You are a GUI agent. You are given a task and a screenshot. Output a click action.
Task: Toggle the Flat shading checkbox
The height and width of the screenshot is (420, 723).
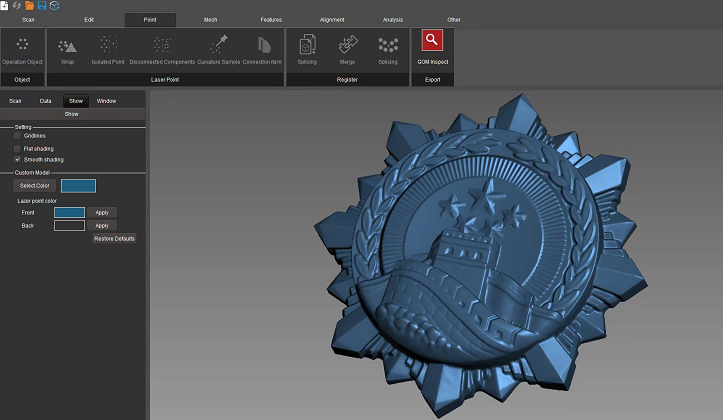click(18, 149)
